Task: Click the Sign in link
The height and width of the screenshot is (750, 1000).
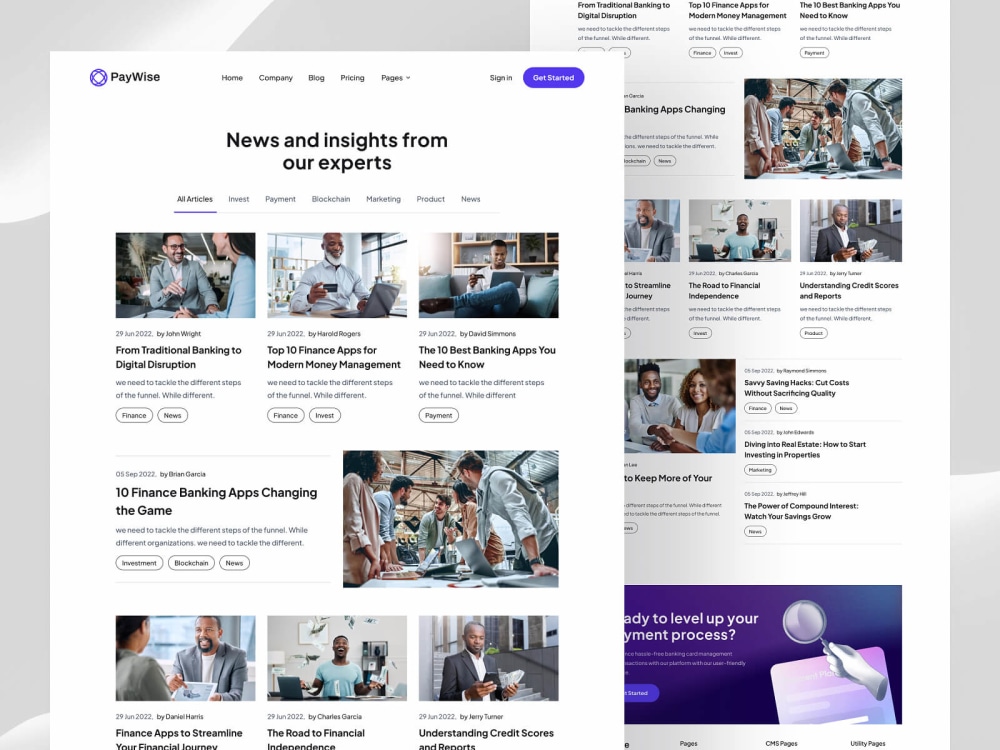Action: click(x=501, y=78)
